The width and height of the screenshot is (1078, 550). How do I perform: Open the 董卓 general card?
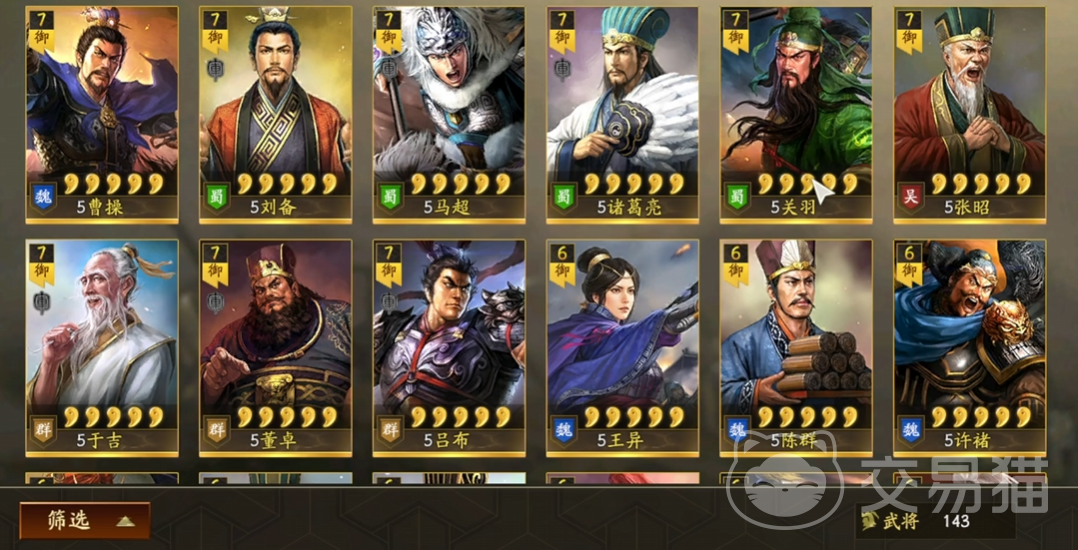(276, 348)
